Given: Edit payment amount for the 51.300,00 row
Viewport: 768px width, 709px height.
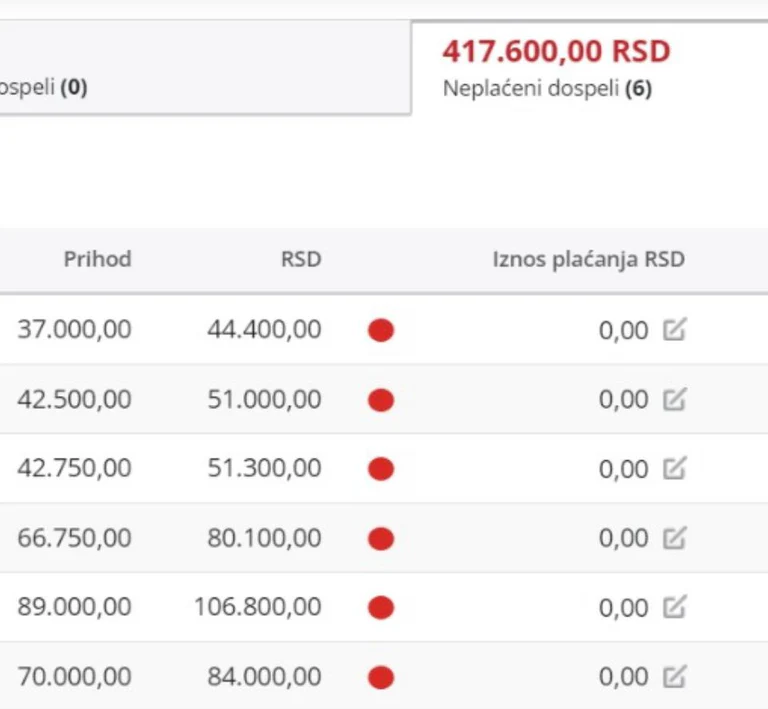Looking at the screenshot, I should click(x=675, y=468).
